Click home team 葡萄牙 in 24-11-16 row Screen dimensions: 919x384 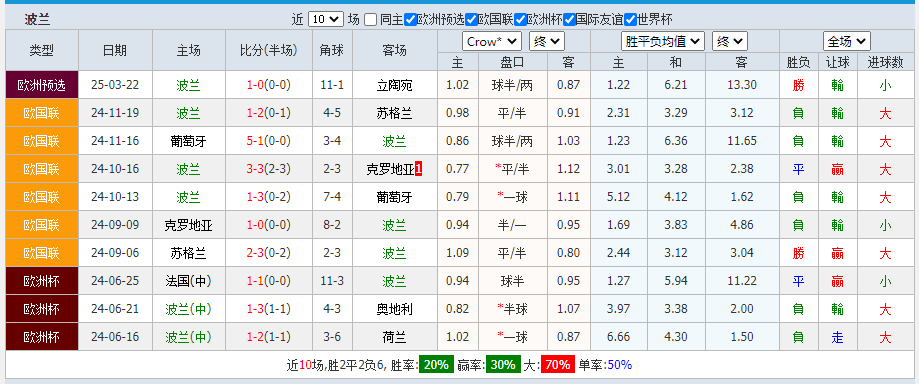[188, 141]
